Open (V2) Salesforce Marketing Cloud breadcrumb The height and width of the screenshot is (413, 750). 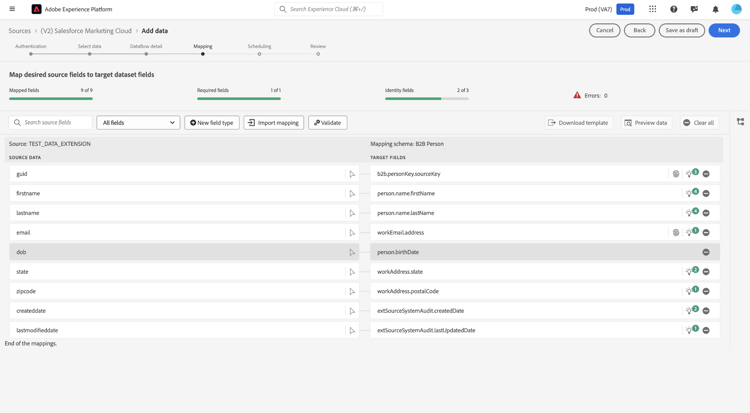point(86,31)
